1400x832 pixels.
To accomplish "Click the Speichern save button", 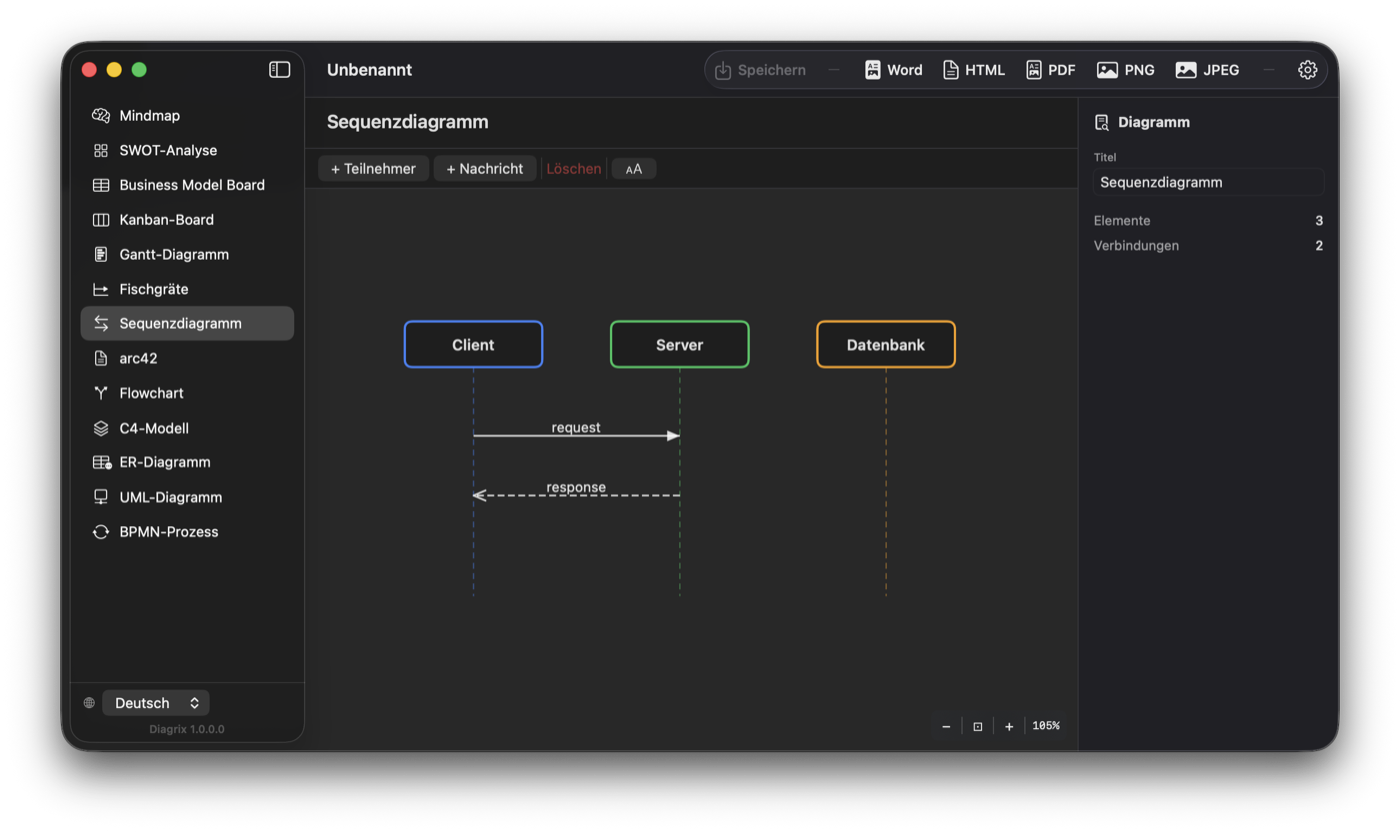I will click(x=761, y=70).
